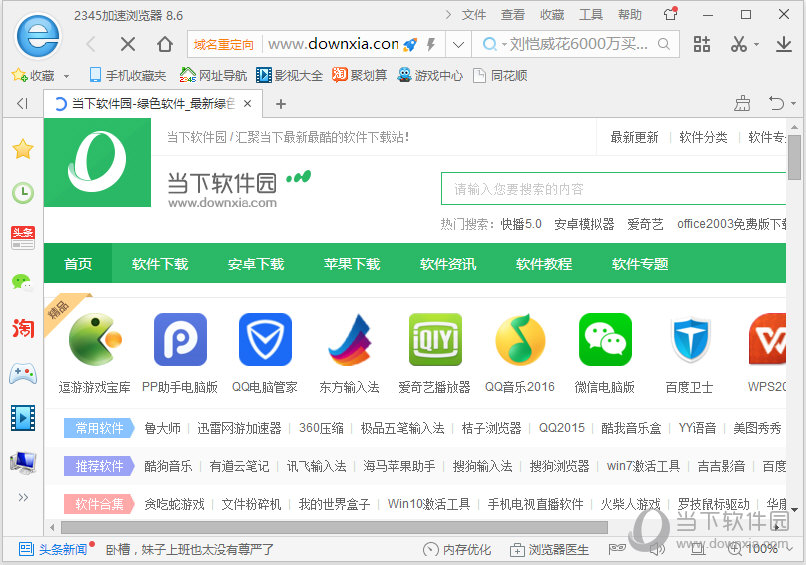Image resolution: width=806 pixels, height=565 pixels.
Task: Open sidebar history clock icon
Action: (x=23, y=193)
